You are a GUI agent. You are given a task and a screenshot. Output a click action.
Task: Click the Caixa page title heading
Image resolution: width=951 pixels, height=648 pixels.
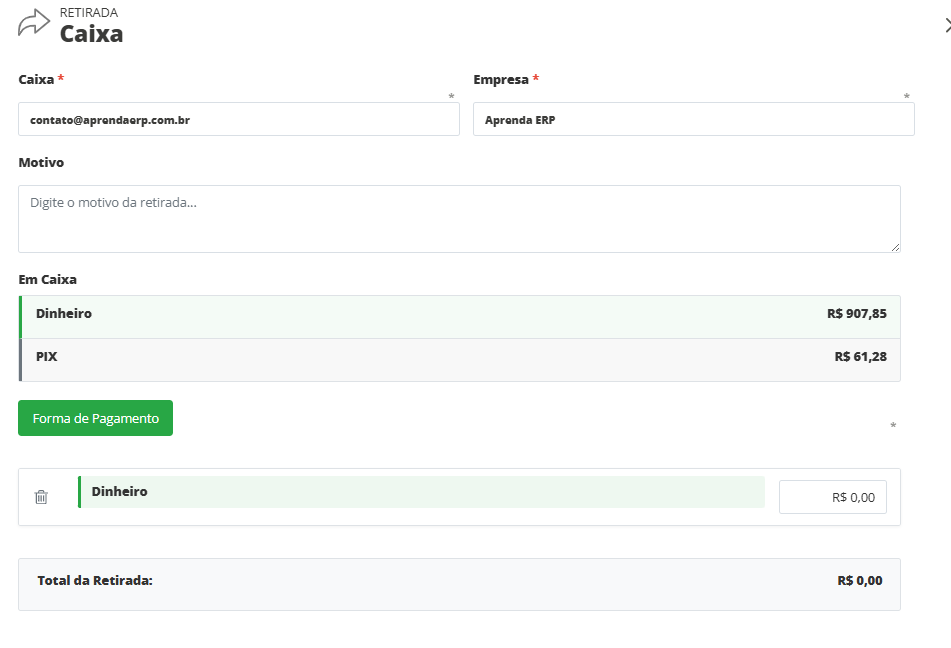tap(91, 34)
